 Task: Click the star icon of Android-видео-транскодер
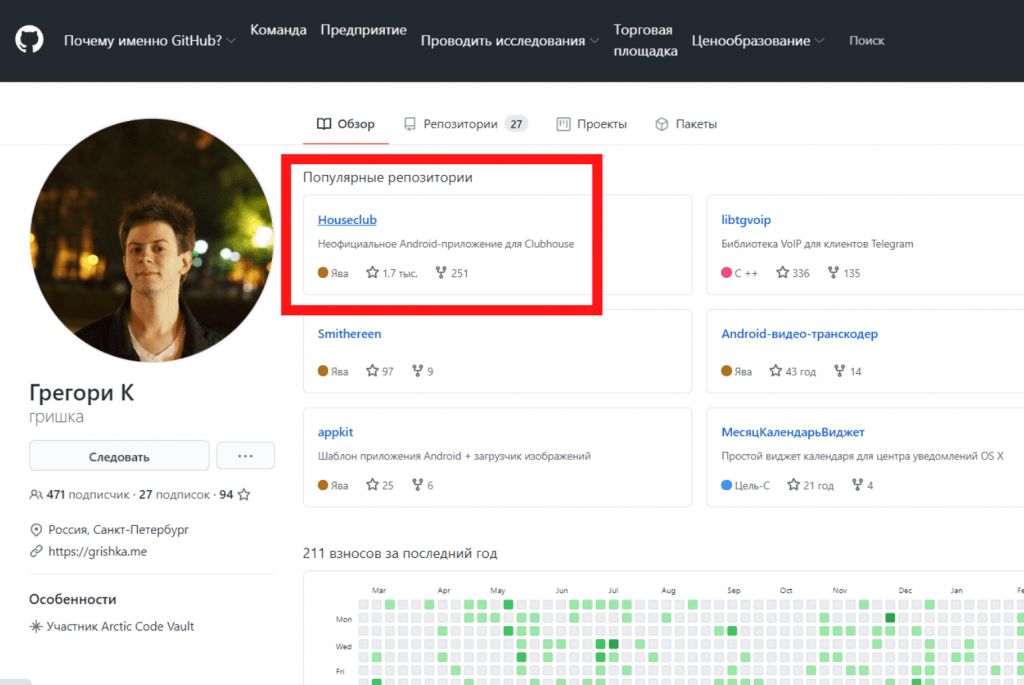775,371
